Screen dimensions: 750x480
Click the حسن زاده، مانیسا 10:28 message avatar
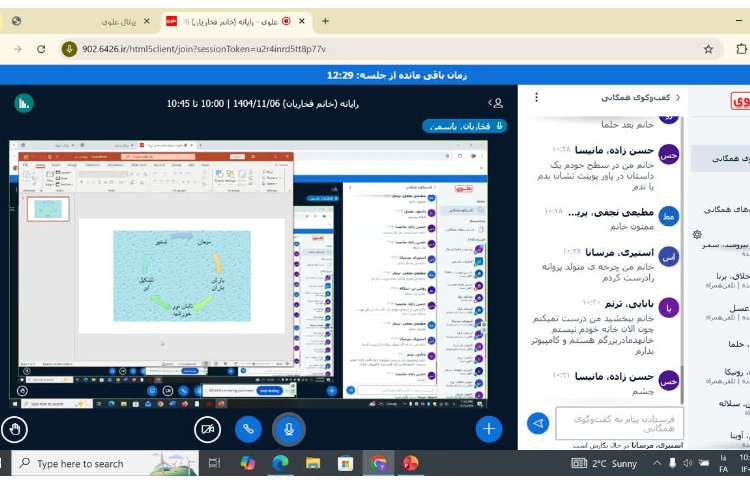pyautogui.click(x=669, y=154)
